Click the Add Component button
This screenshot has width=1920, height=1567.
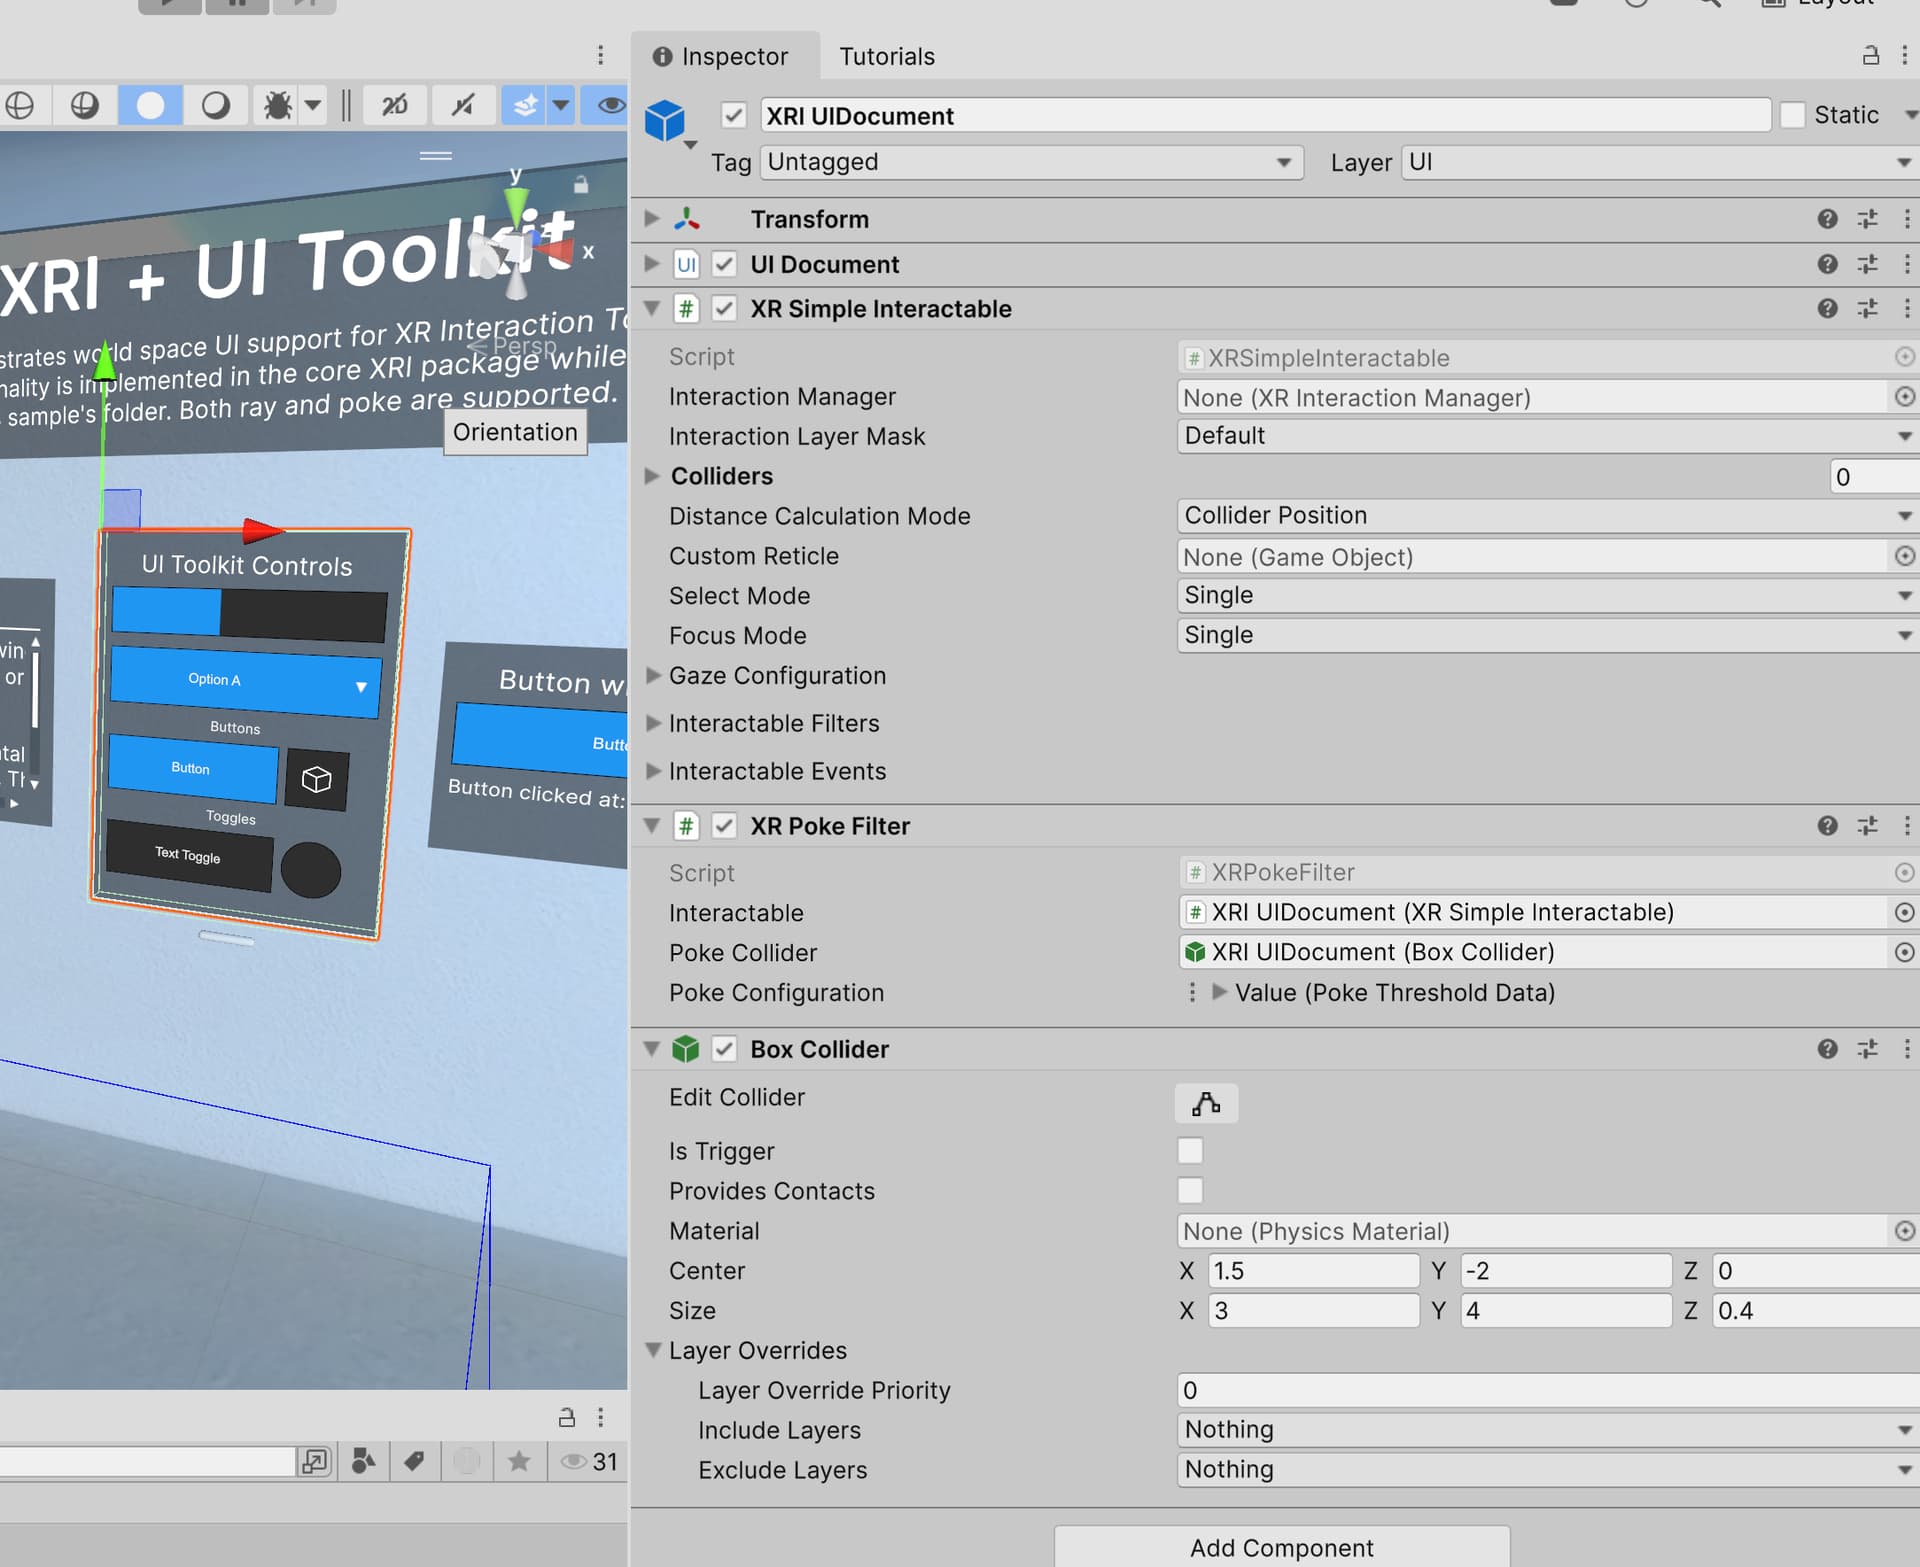[x=1281, y=1546]
